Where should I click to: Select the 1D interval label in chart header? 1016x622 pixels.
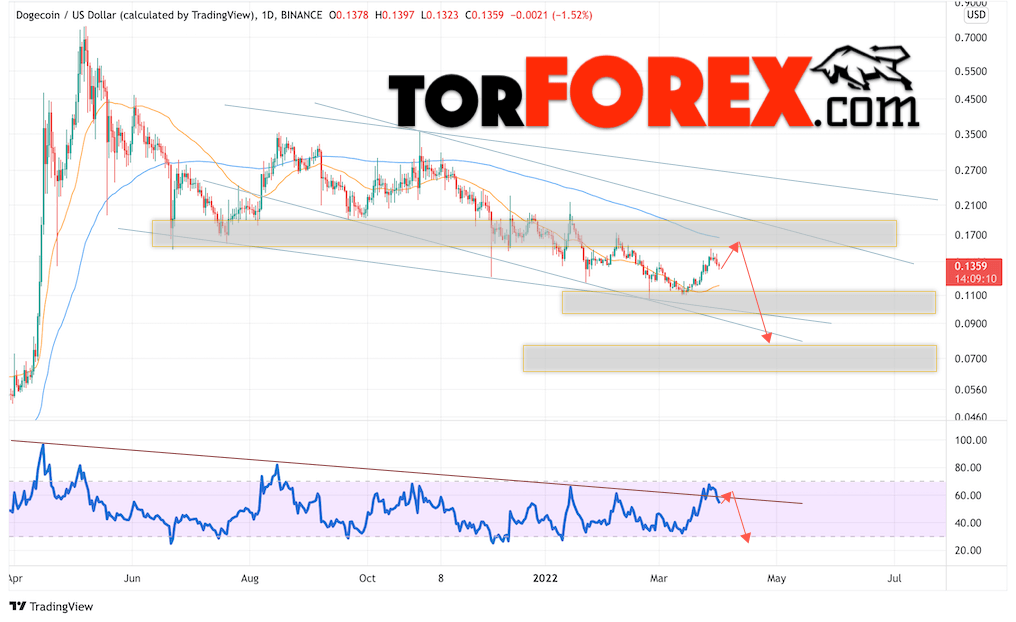[x=268, y=15]
